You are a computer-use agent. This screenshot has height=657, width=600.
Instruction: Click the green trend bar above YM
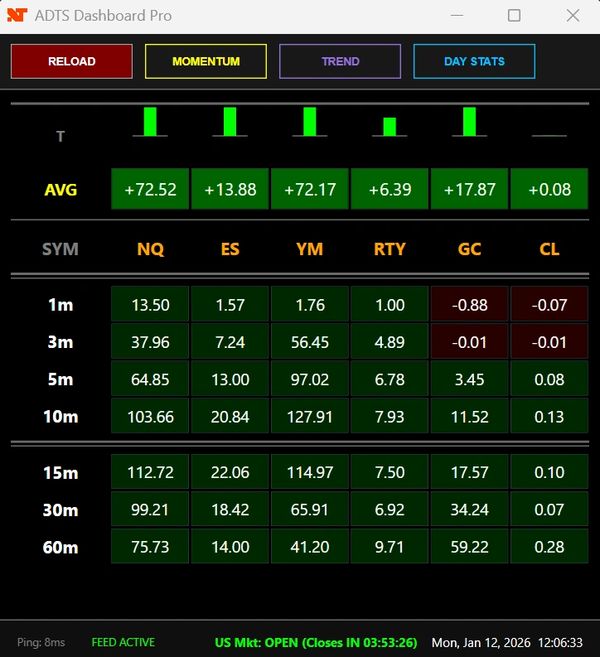tap(310, 121)
